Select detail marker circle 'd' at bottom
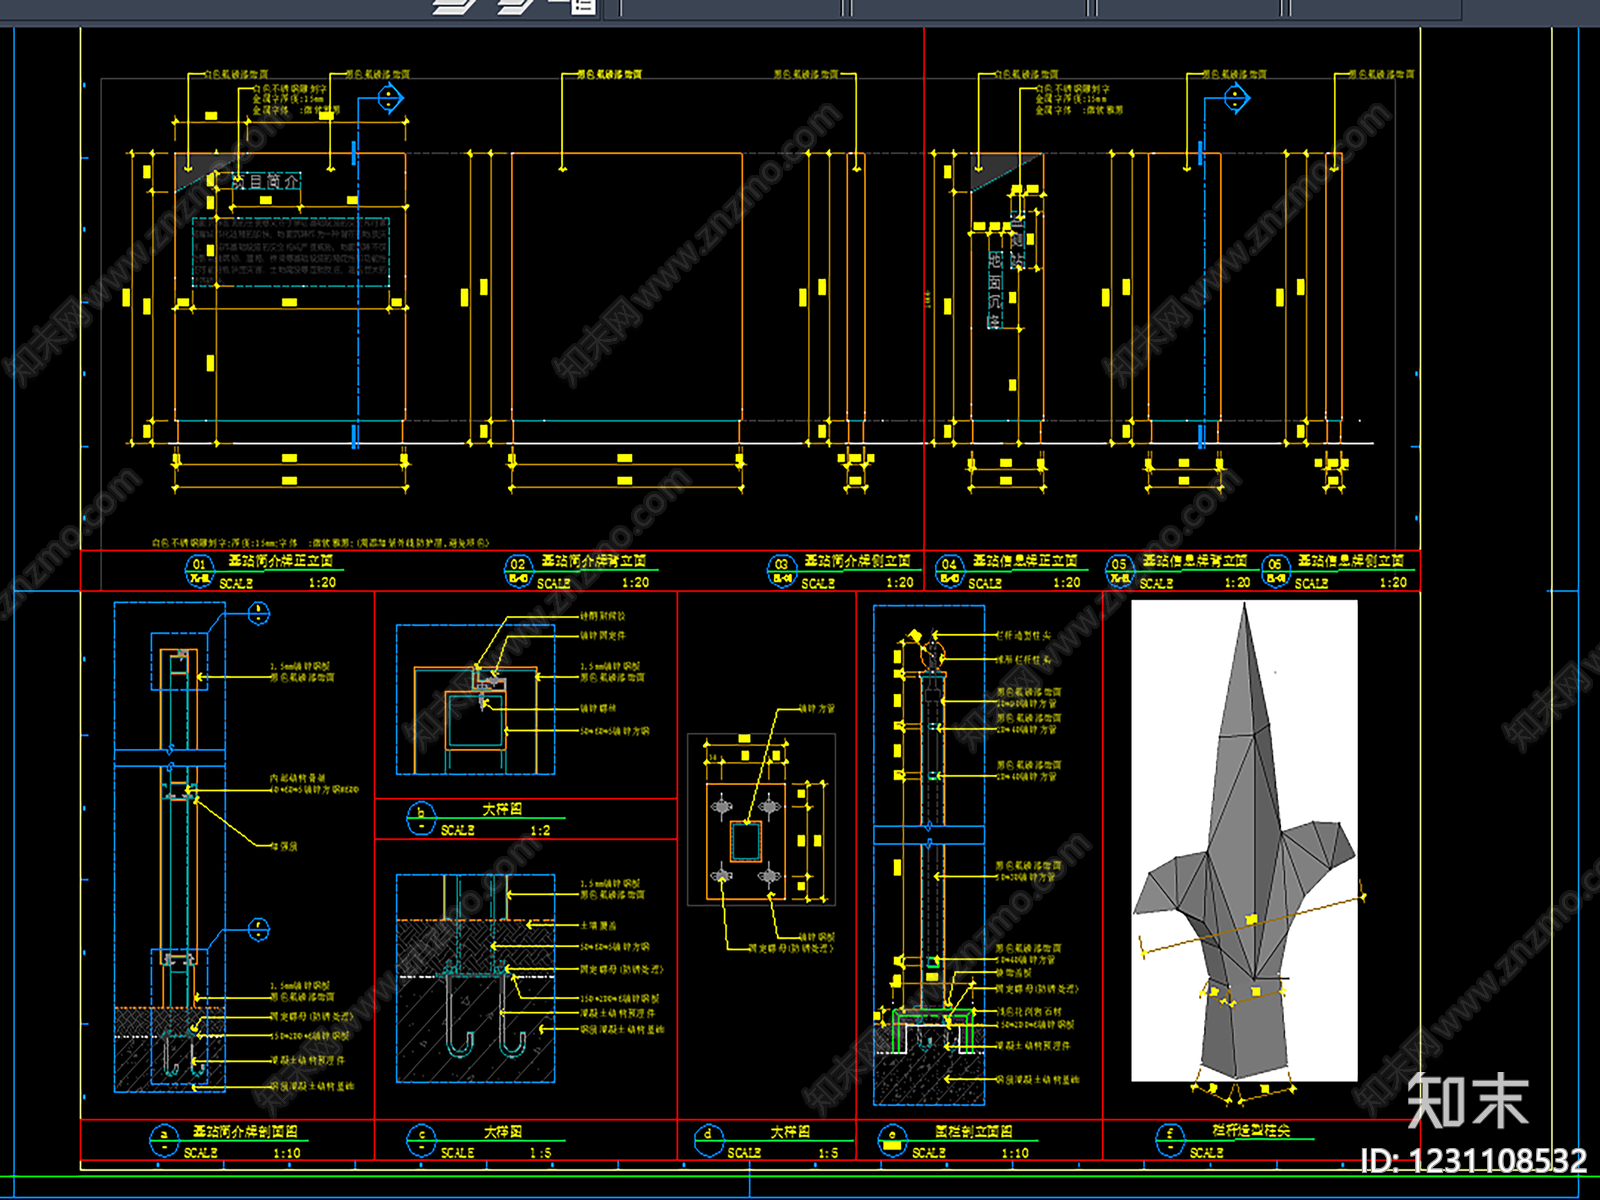1600x1200 pixels. point(708,1141)
